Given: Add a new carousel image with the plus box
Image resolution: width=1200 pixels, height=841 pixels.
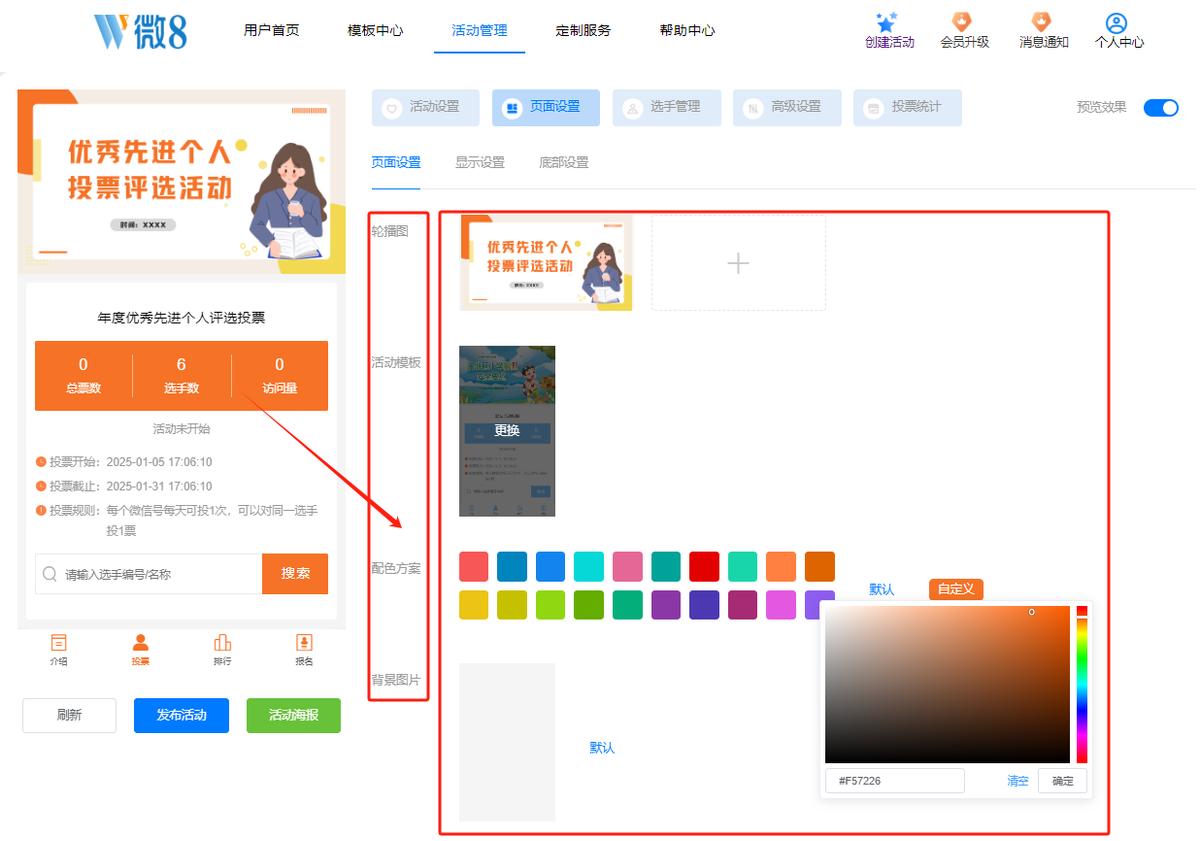Looking at the screenshot, I should click(738, 263).
